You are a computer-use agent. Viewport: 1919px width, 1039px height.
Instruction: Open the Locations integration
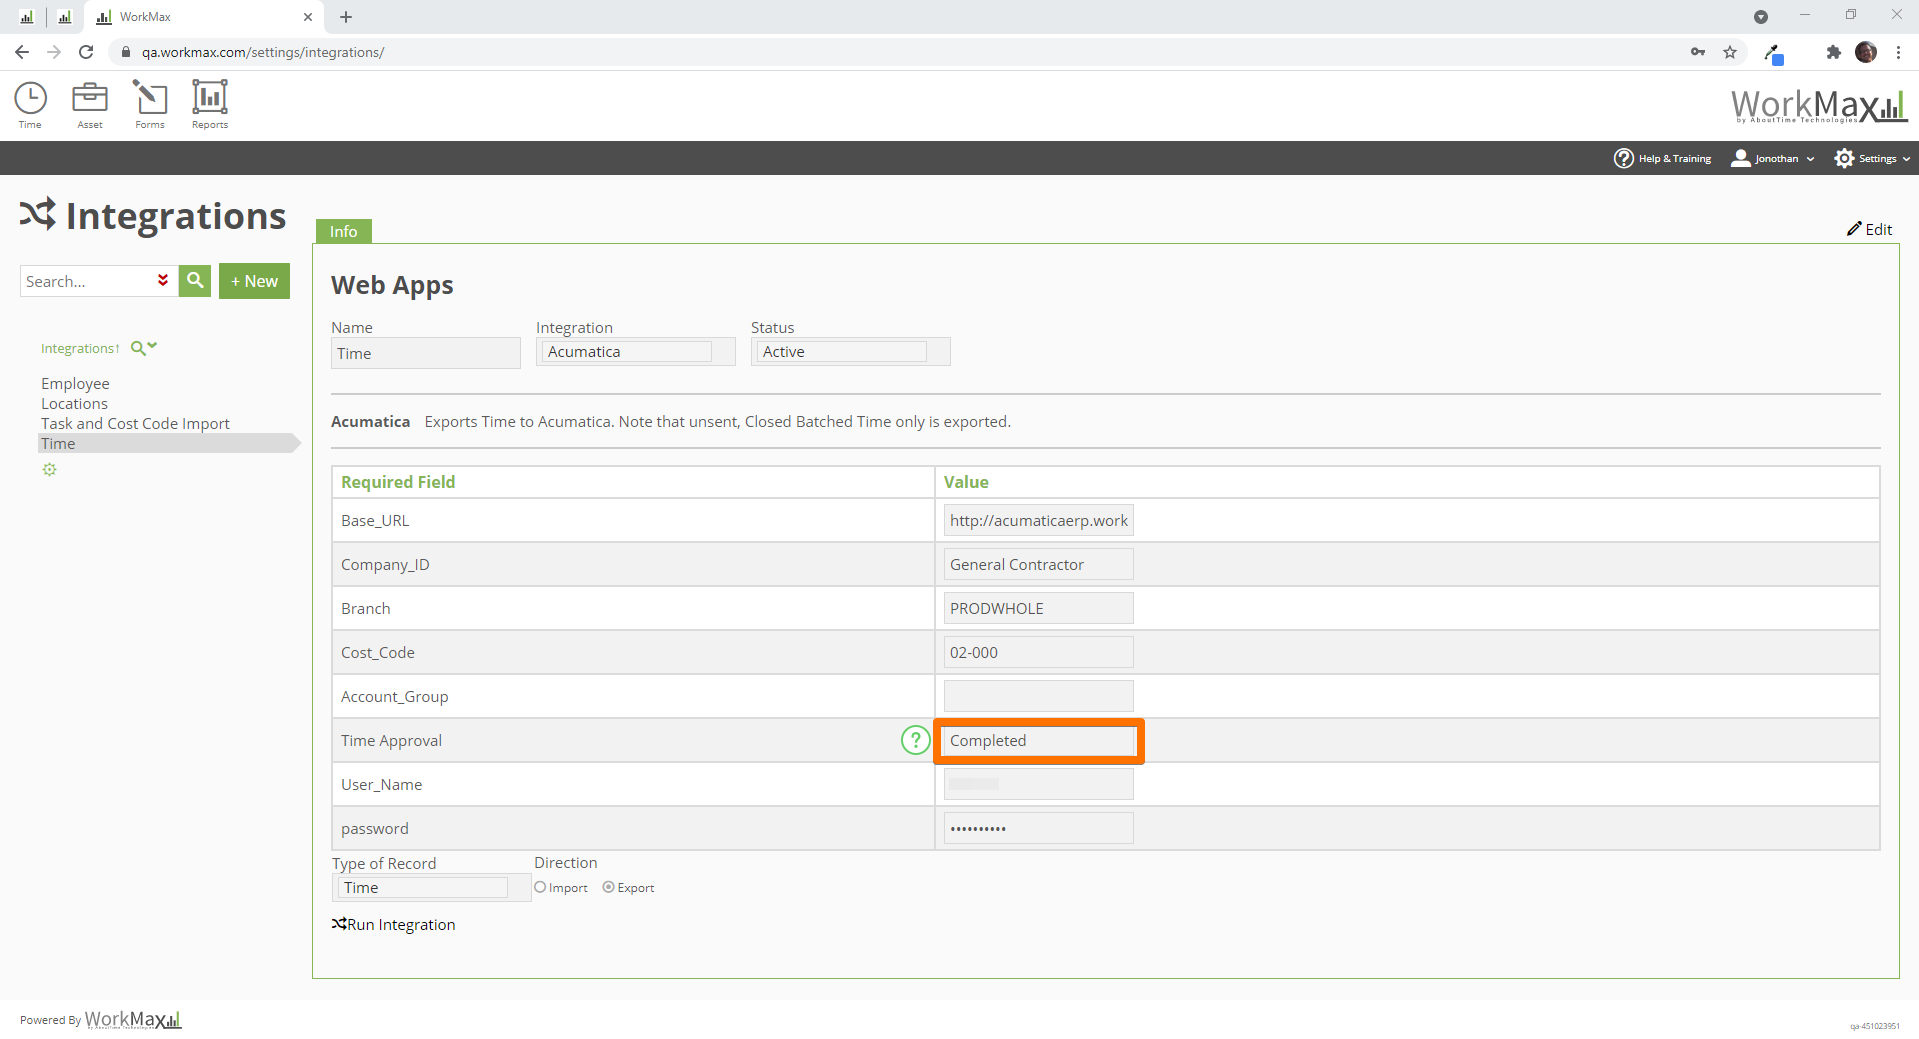[x=74, y=403]
